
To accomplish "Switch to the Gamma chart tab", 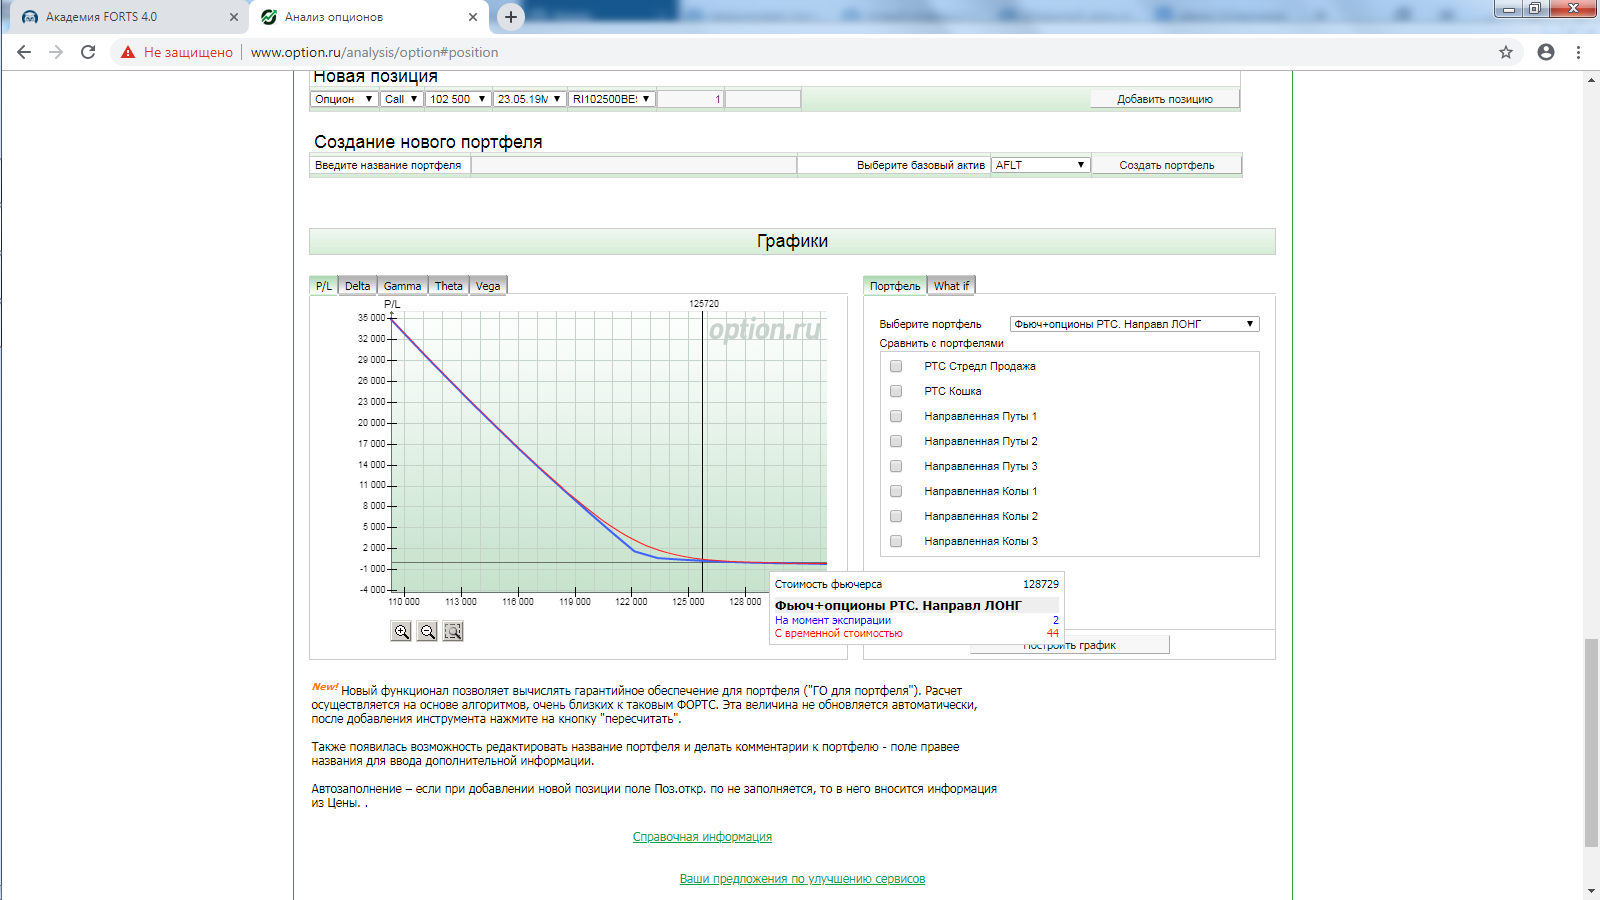I will click(402, 286).
